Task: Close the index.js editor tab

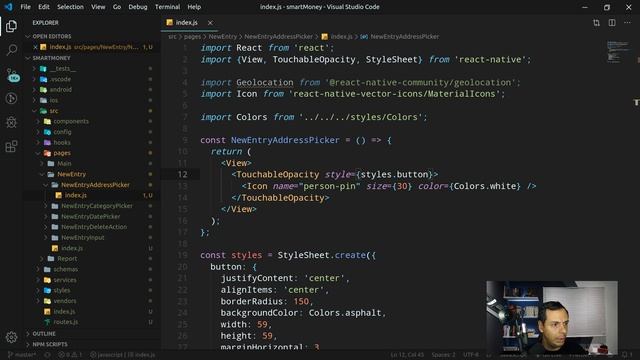Action: (210, 23)
